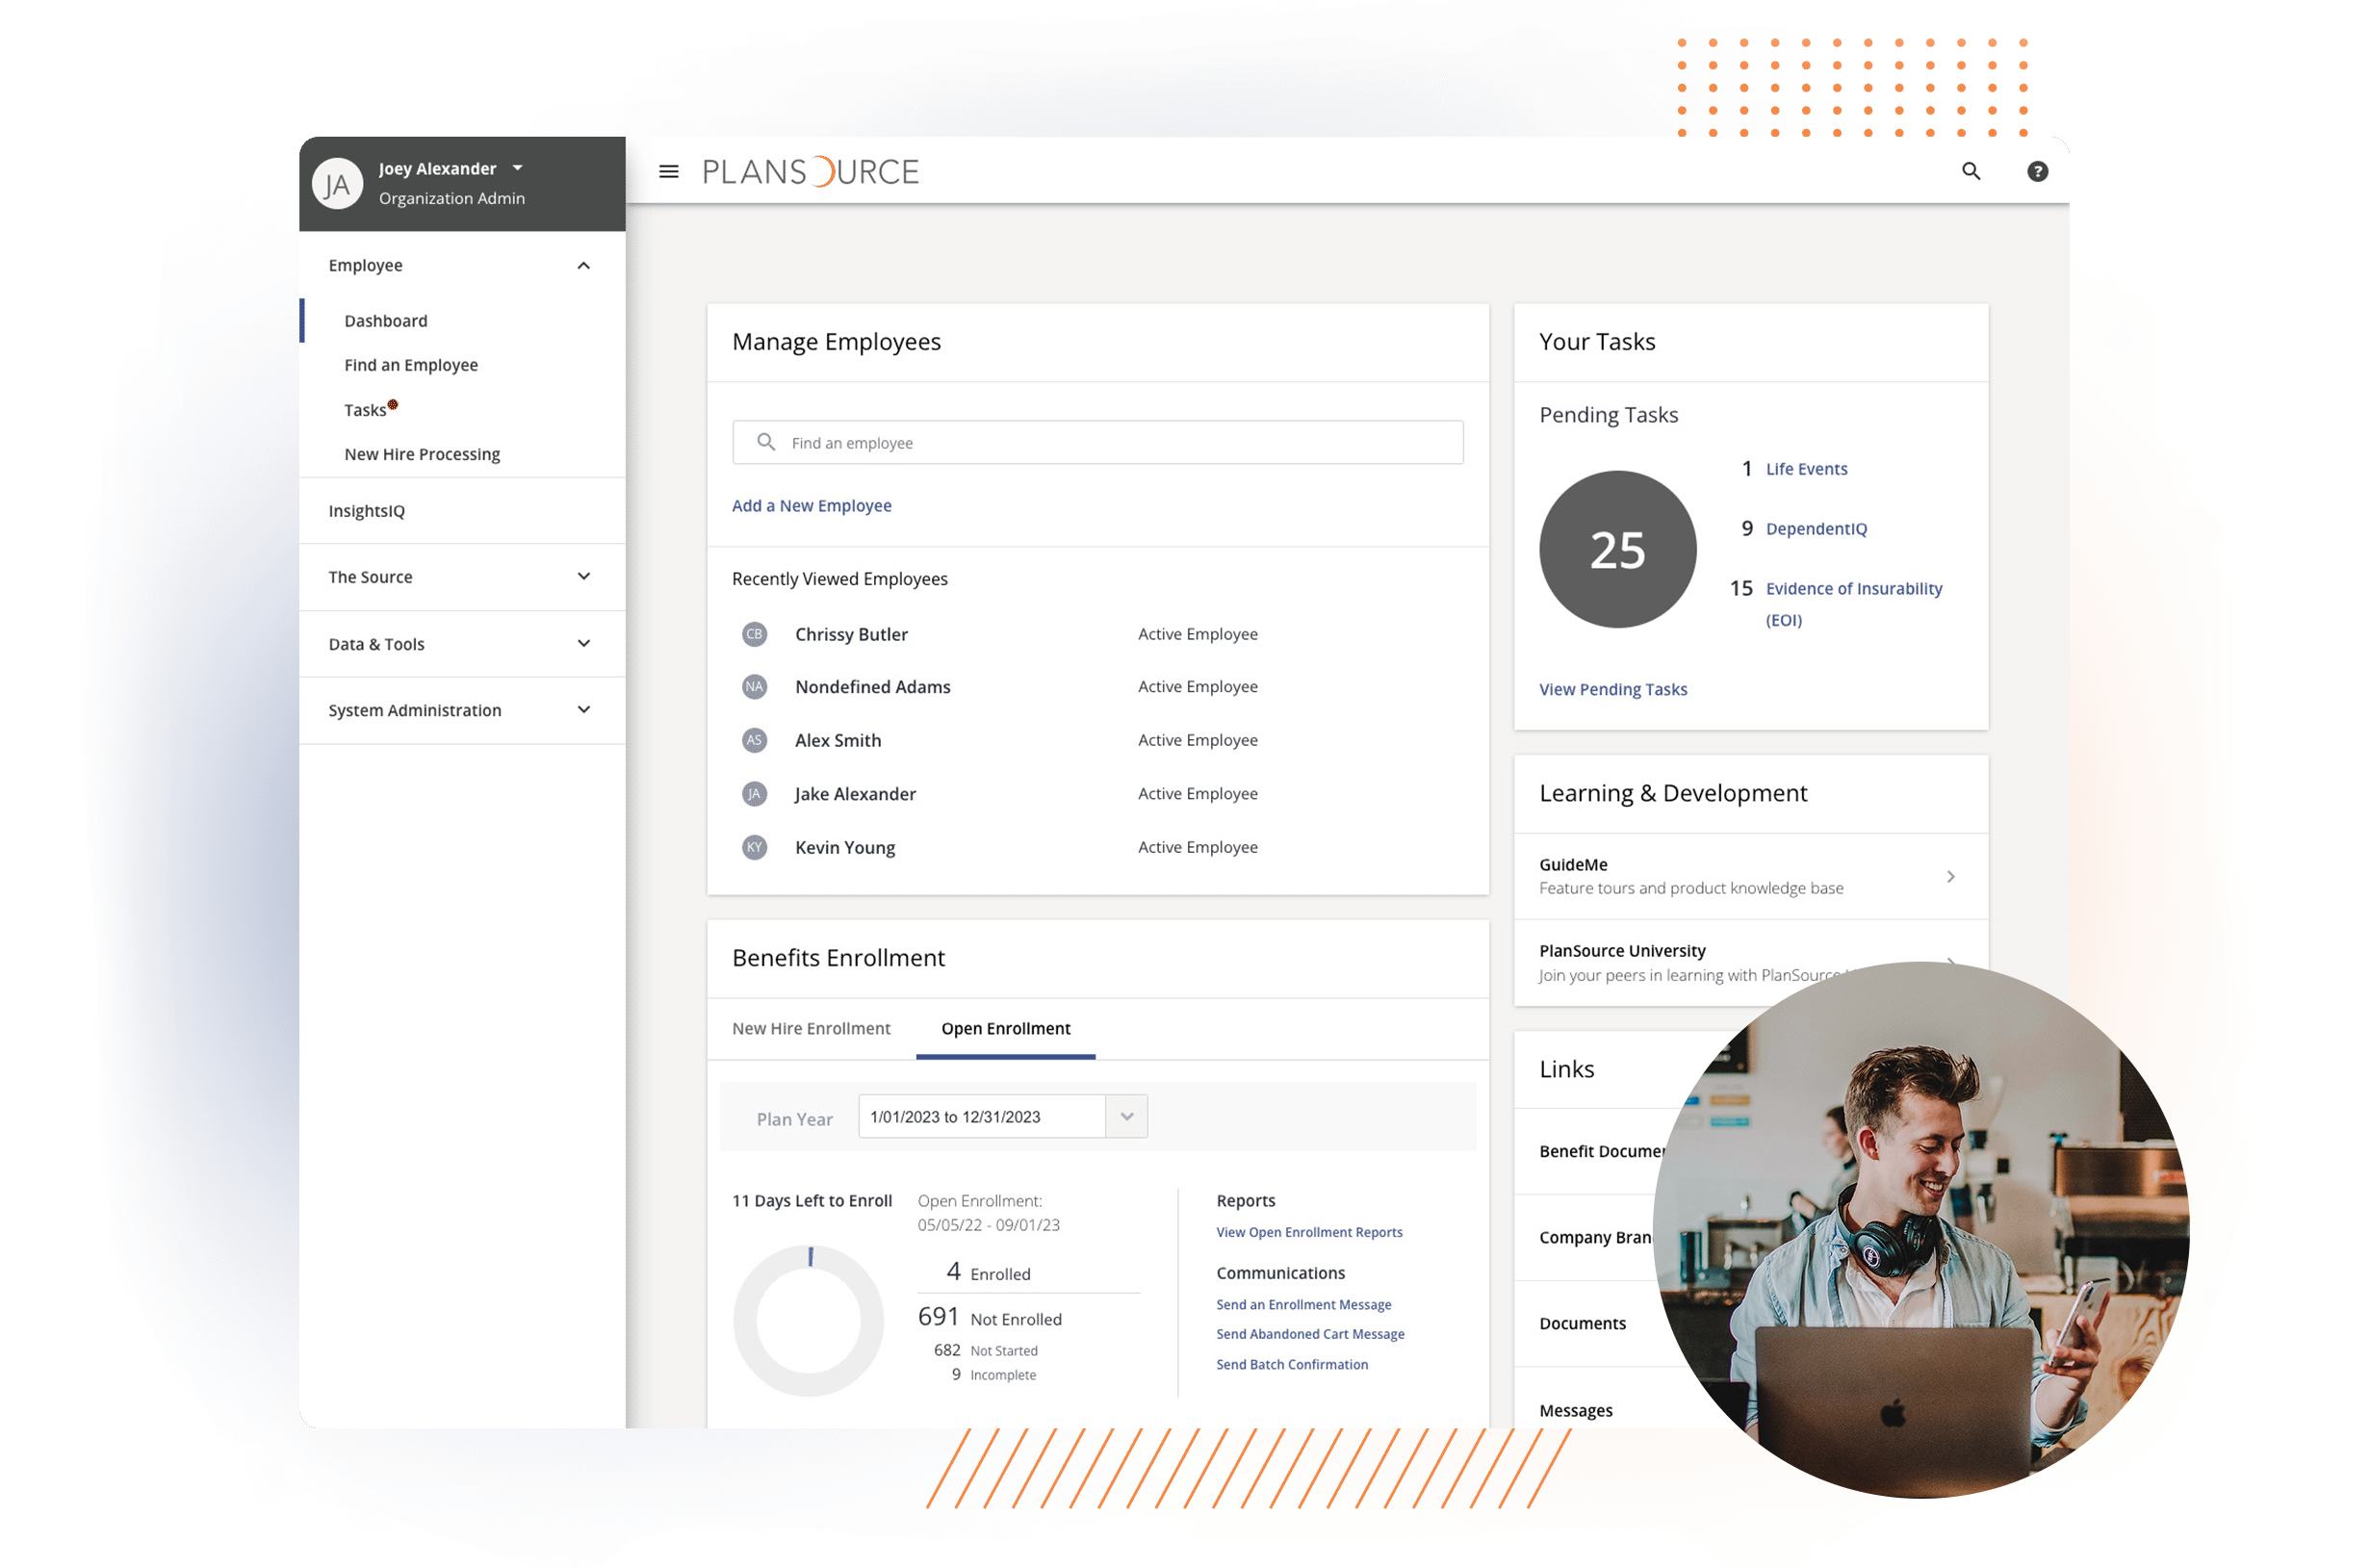The height and width of the screenshot is (1568, 2371).
Task: Collapse the Employee menu section
Action: (x=584, y=265)
